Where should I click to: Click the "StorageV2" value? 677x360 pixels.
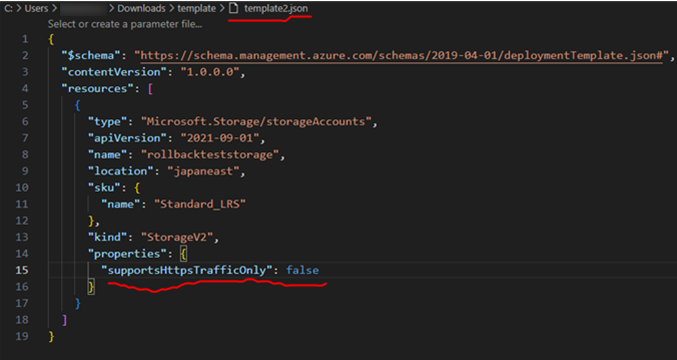tap(177, 237)
